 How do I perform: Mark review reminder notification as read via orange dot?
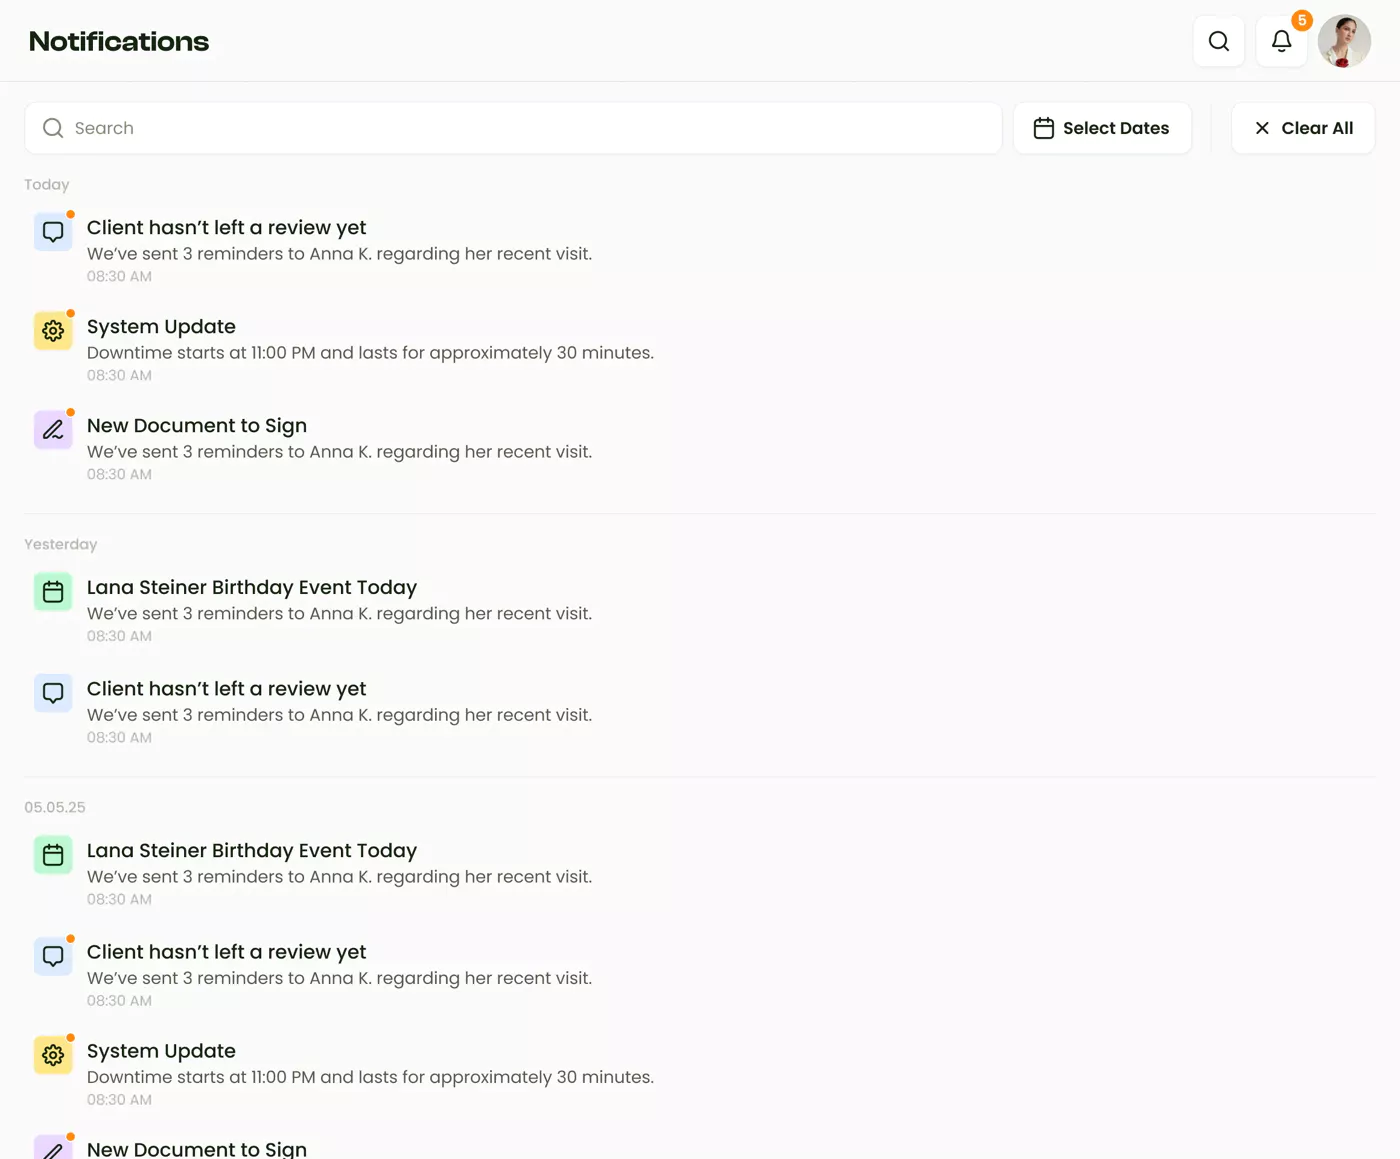pos(71,212)
